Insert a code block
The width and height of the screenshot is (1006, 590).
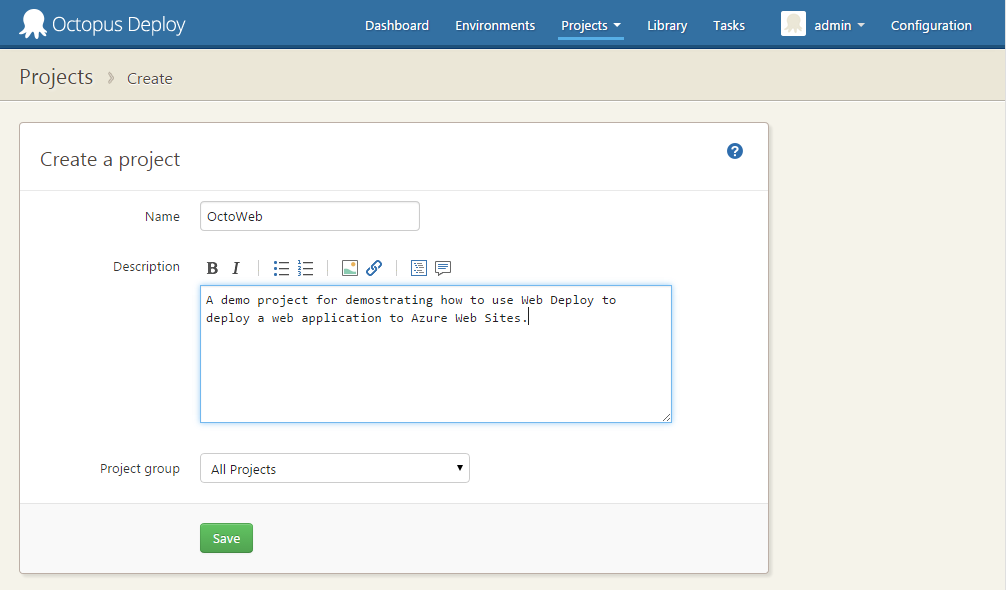[x=419, y=268]
